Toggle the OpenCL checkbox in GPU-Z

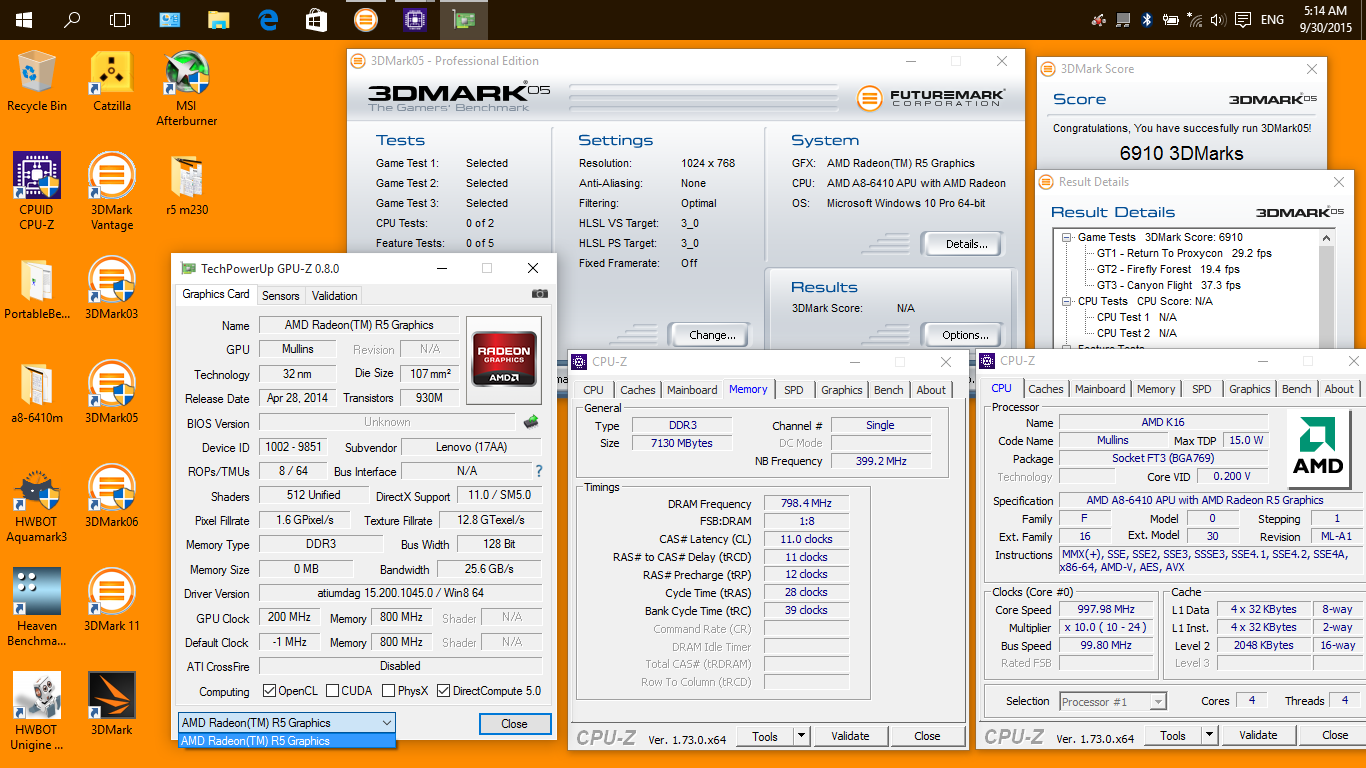pos(269,691)
